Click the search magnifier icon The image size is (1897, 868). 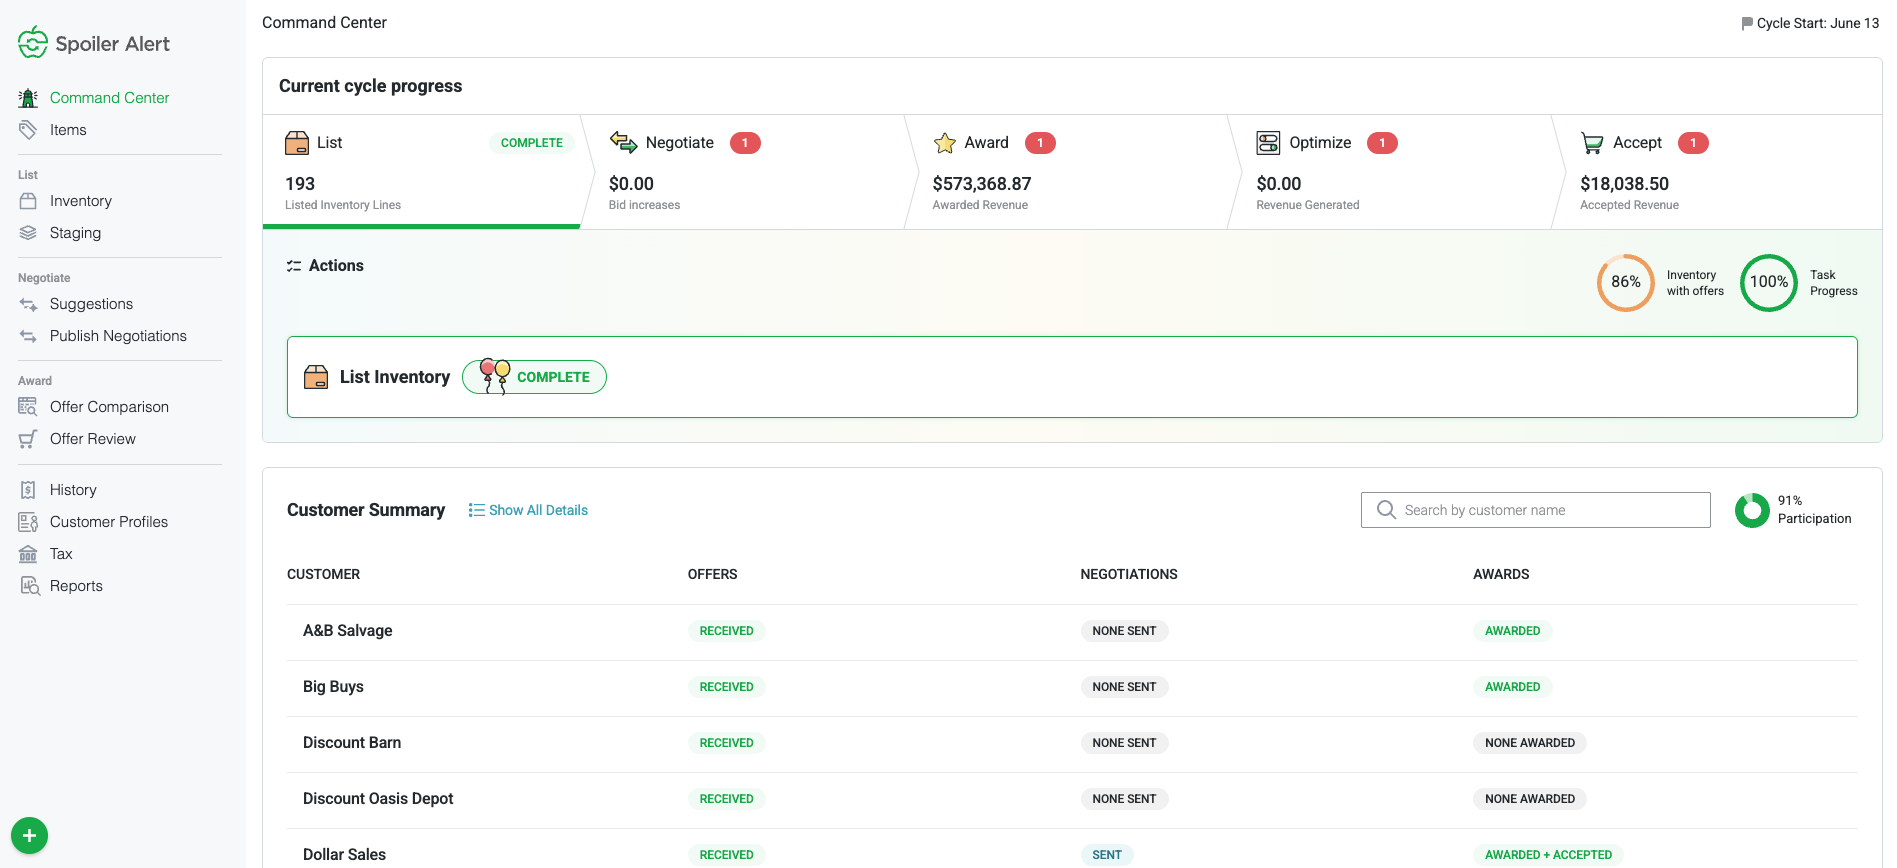click(1386, 510)
